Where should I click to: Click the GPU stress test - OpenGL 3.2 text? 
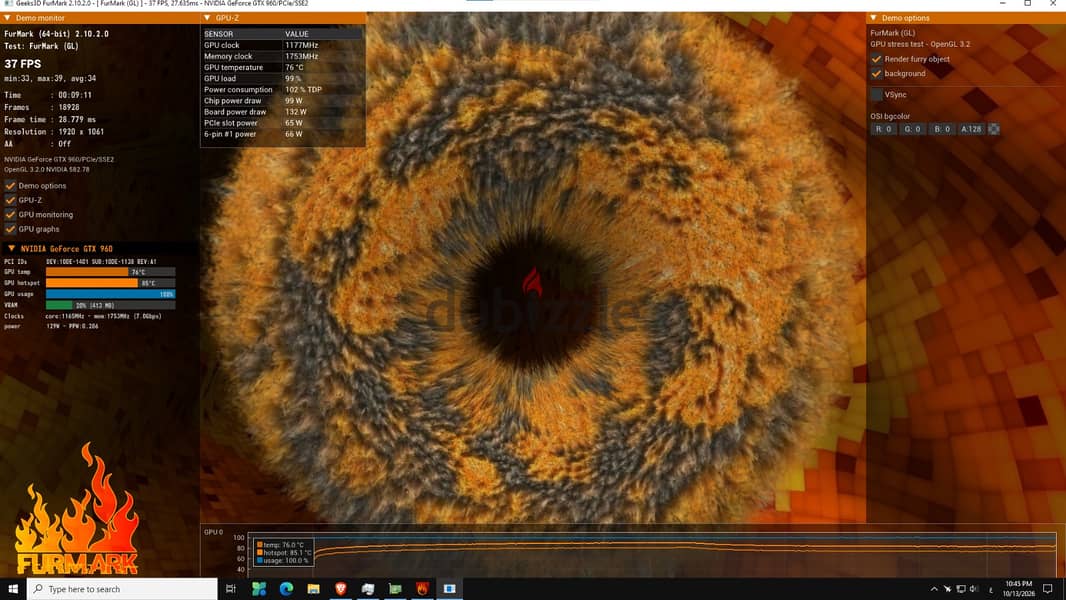tap(921, 44)
